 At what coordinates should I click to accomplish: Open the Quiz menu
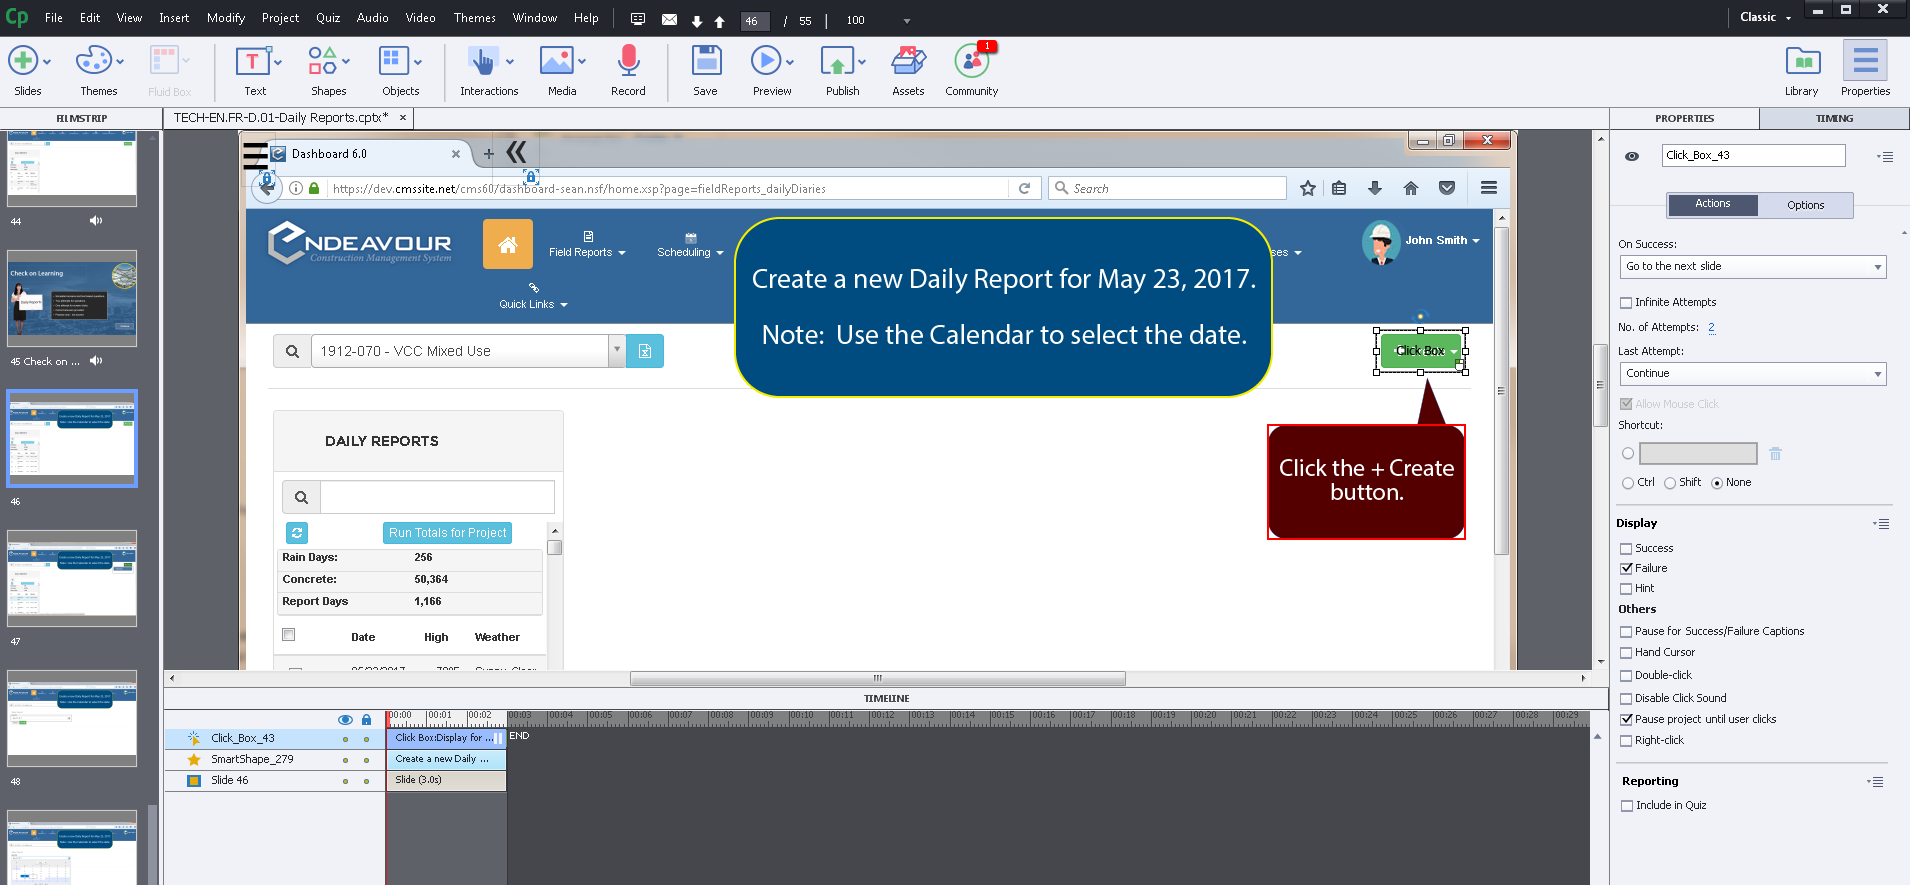click(328, 18)
